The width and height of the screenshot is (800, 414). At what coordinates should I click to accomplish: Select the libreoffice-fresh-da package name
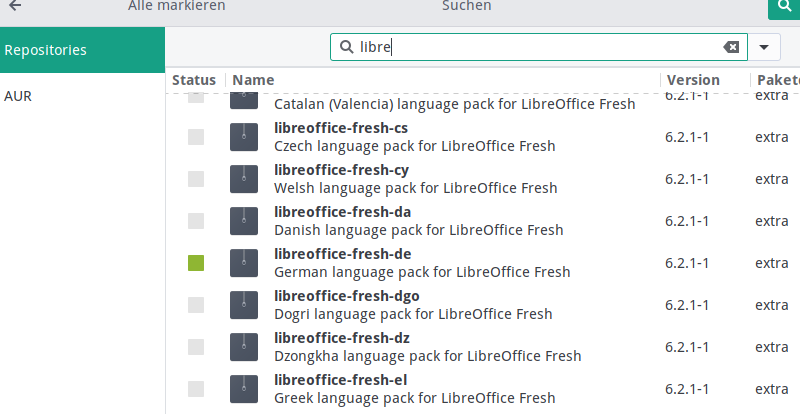pos(342,212)
